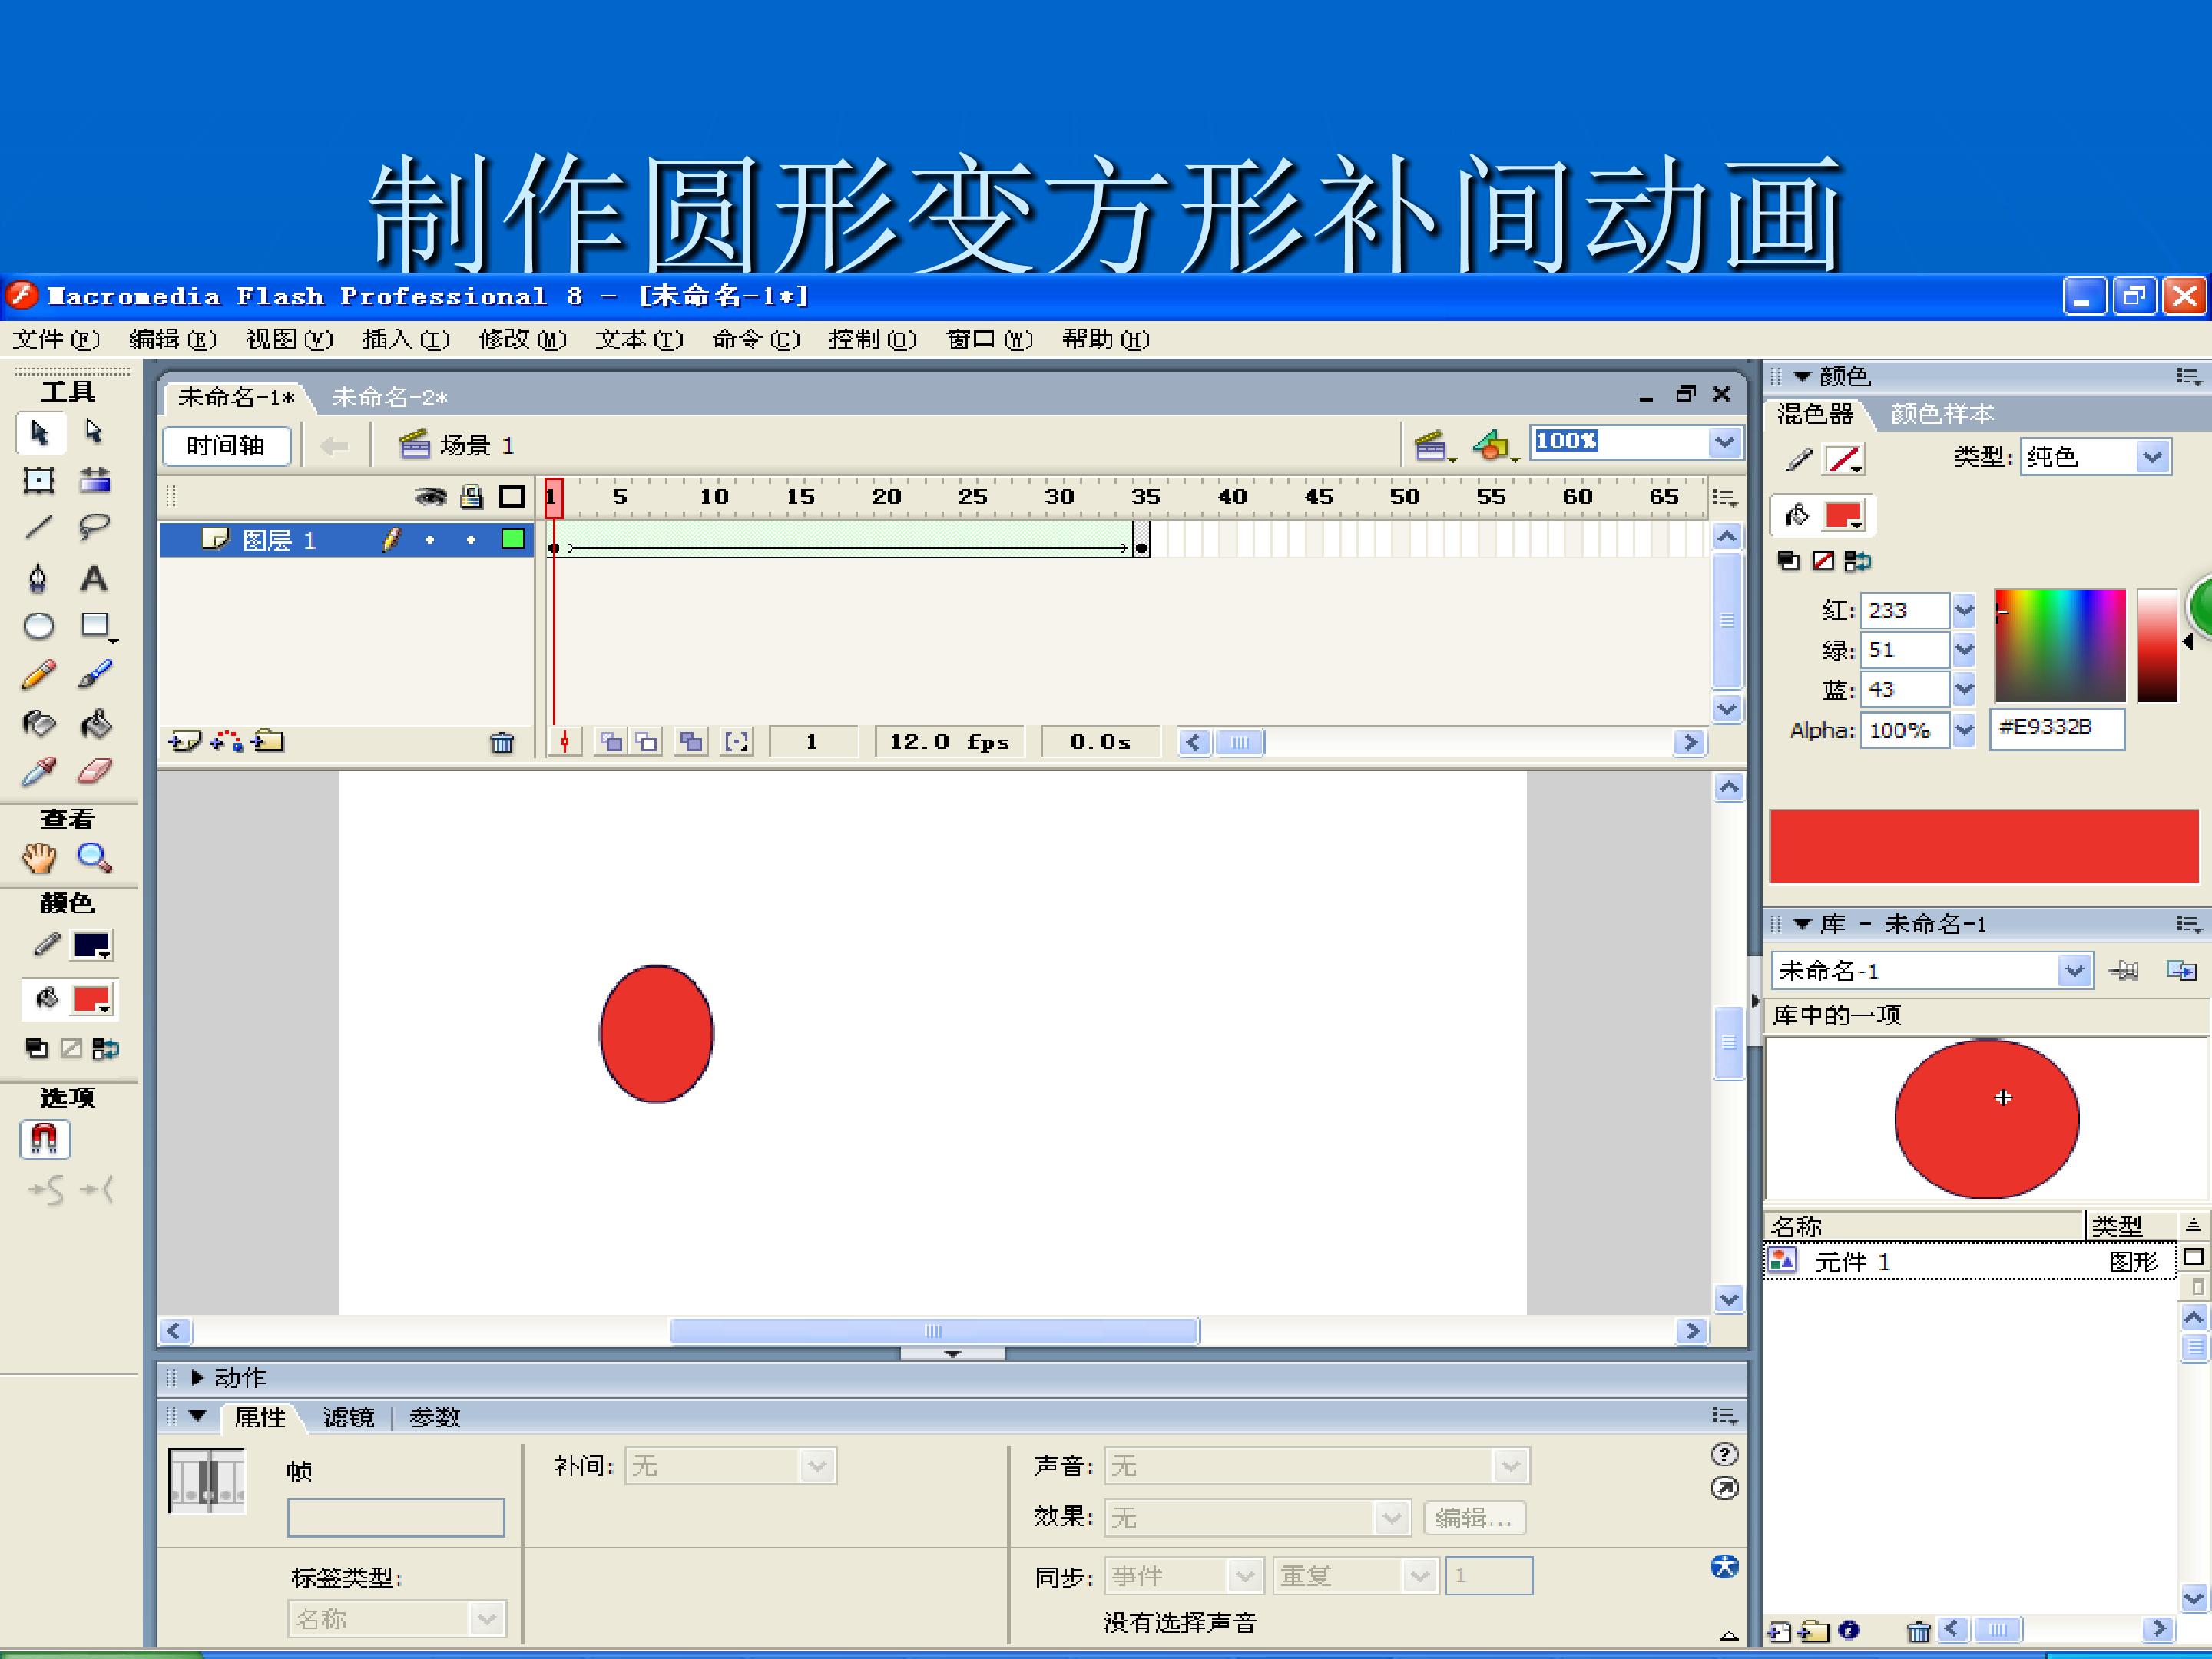Toggle outline square for all layers
Screen dimensions: 2212x1659
tap(512, 497)
